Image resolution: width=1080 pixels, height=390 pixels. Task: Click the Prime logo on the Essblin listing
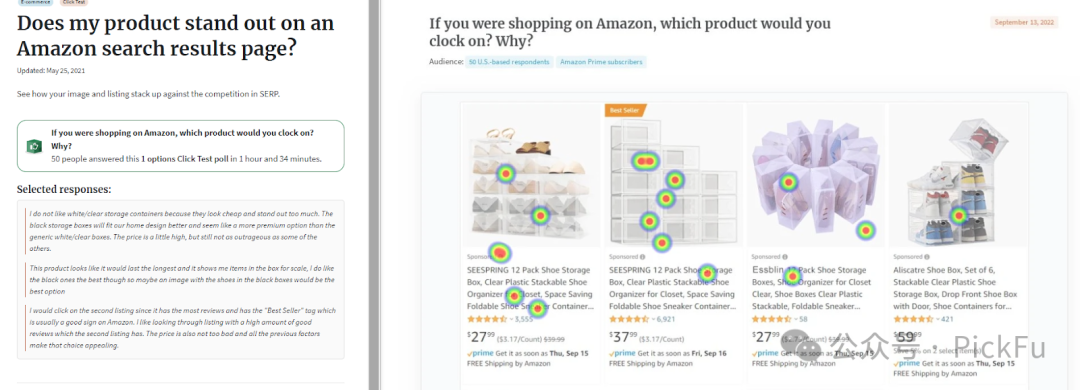(765, 353)
